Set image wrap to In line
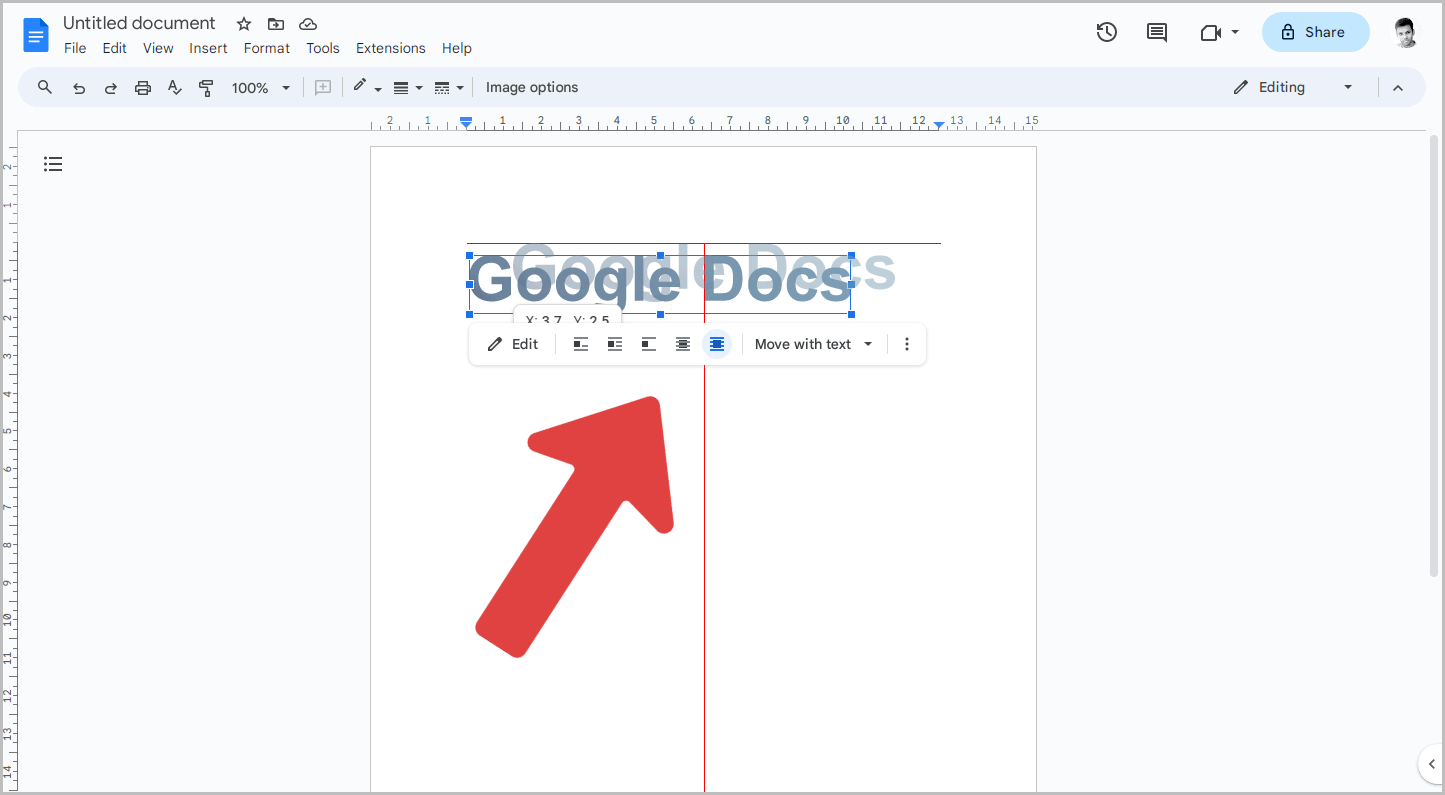The image size is (1445, 795). (x=581, y=344)
